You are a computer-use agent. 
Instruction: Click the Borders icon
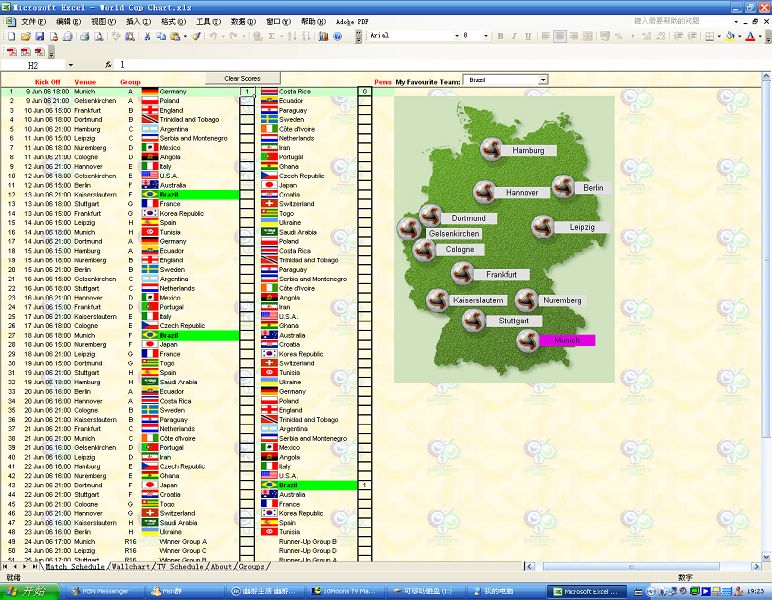(x=709, y=36)
